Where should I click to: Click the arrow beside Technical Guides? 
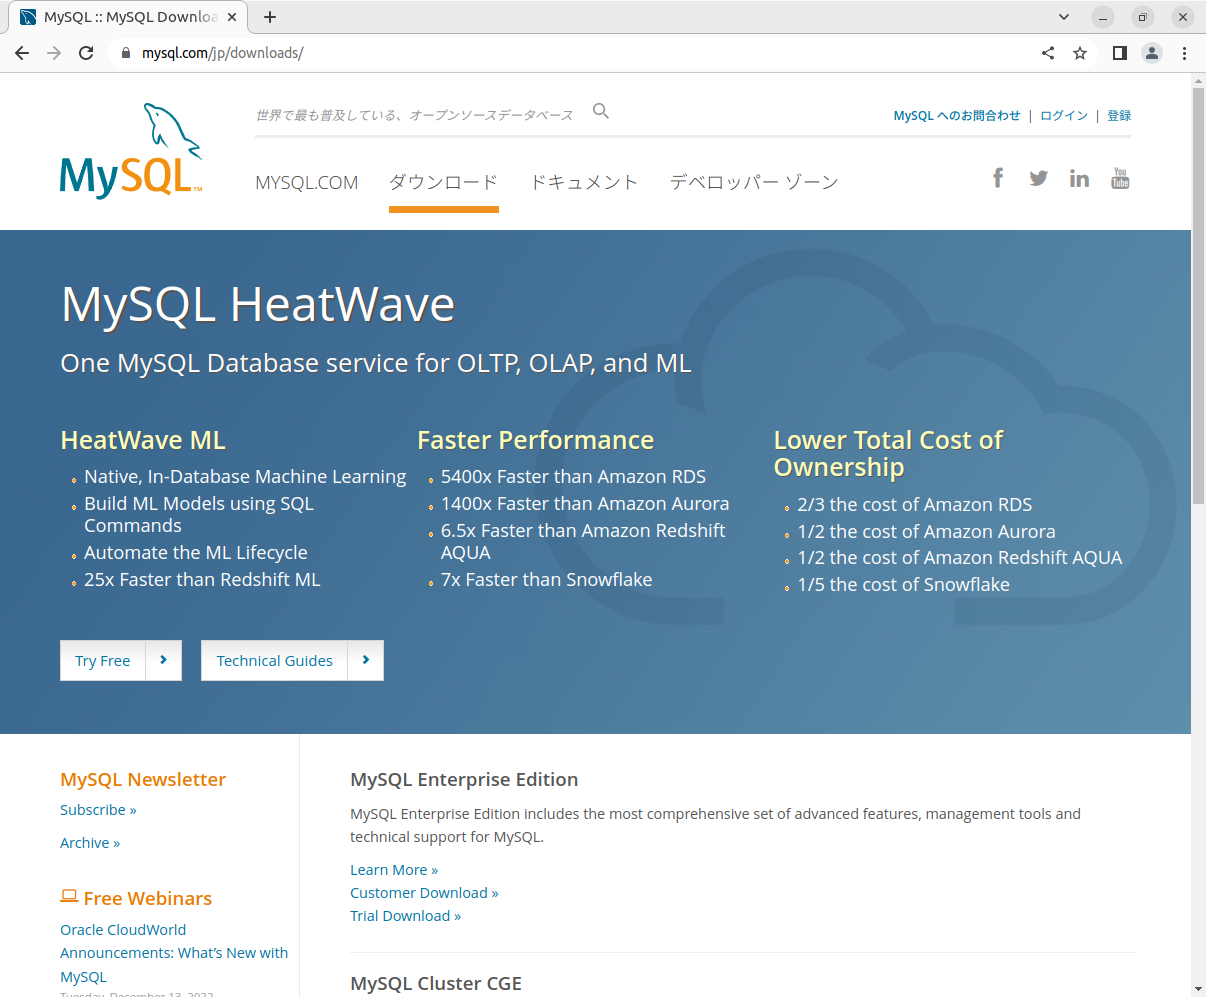click(x=366, y=660)
